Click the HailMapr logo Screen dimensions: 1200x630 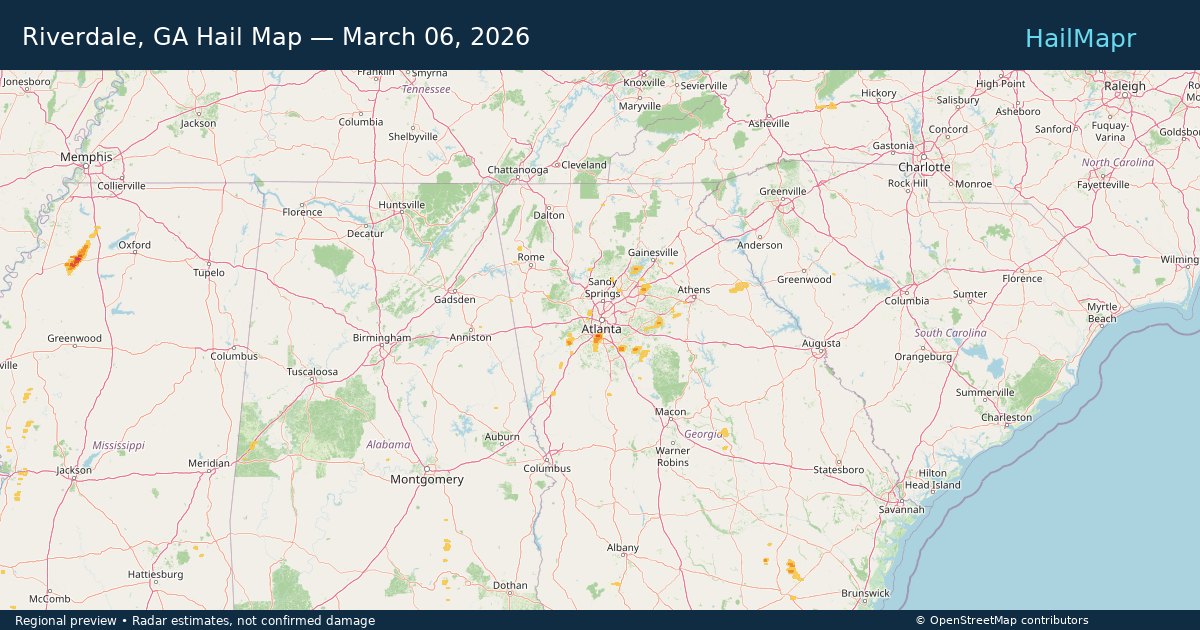1080,38
